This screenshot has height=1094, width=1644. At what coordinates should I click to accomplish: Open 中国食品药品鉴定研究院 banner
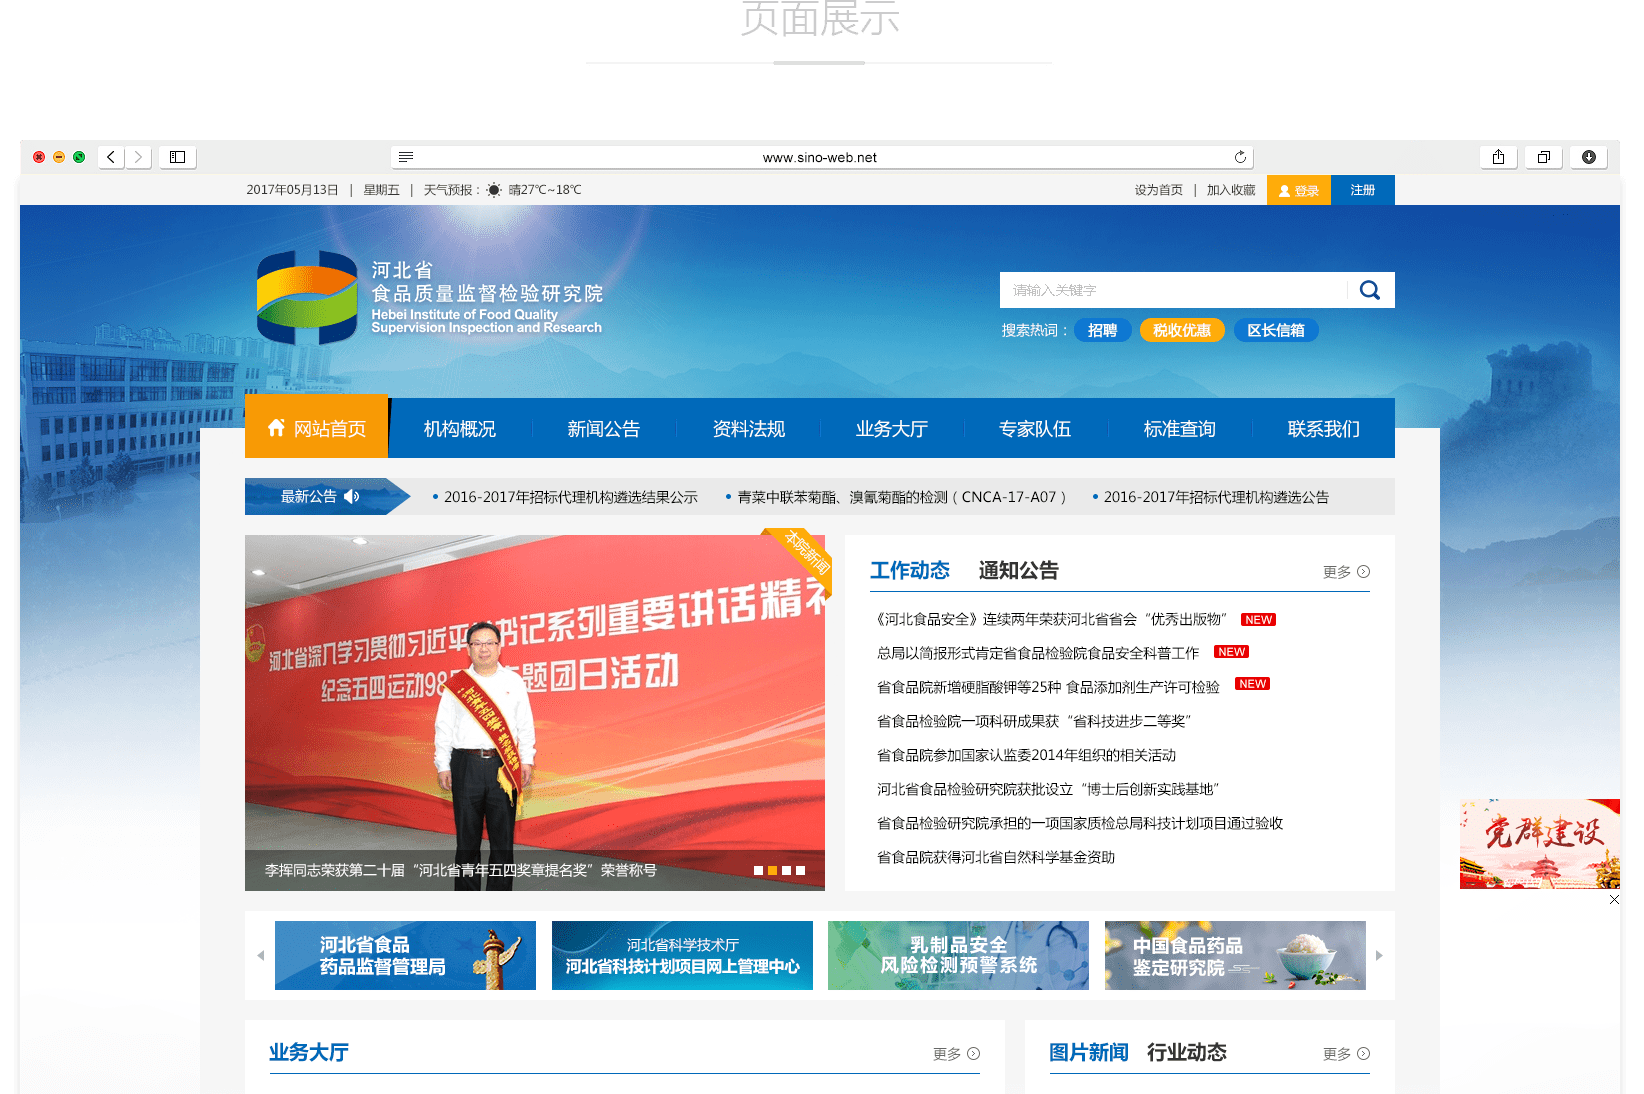click(x=1235, y=956)
